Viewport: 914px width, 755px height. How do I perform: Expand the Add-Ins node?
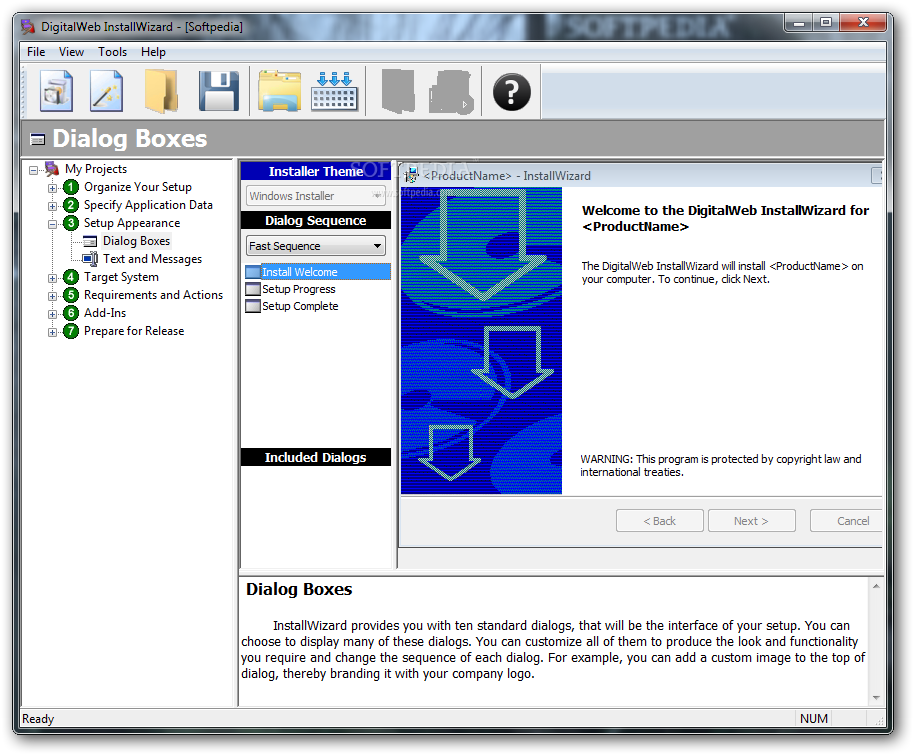52,315
